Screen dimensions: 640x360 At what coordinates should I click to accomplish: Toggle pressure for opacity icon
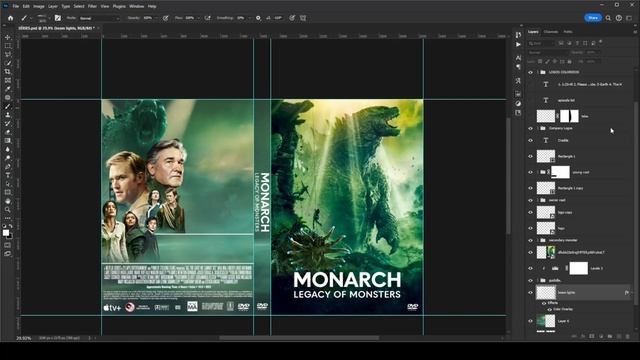pos(165,18)
